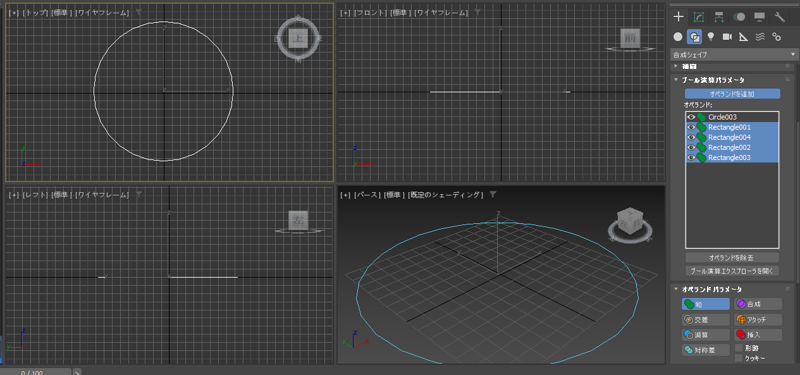Switch to the Modify panel tab
The image size is (800, 375).
[698, 17]
